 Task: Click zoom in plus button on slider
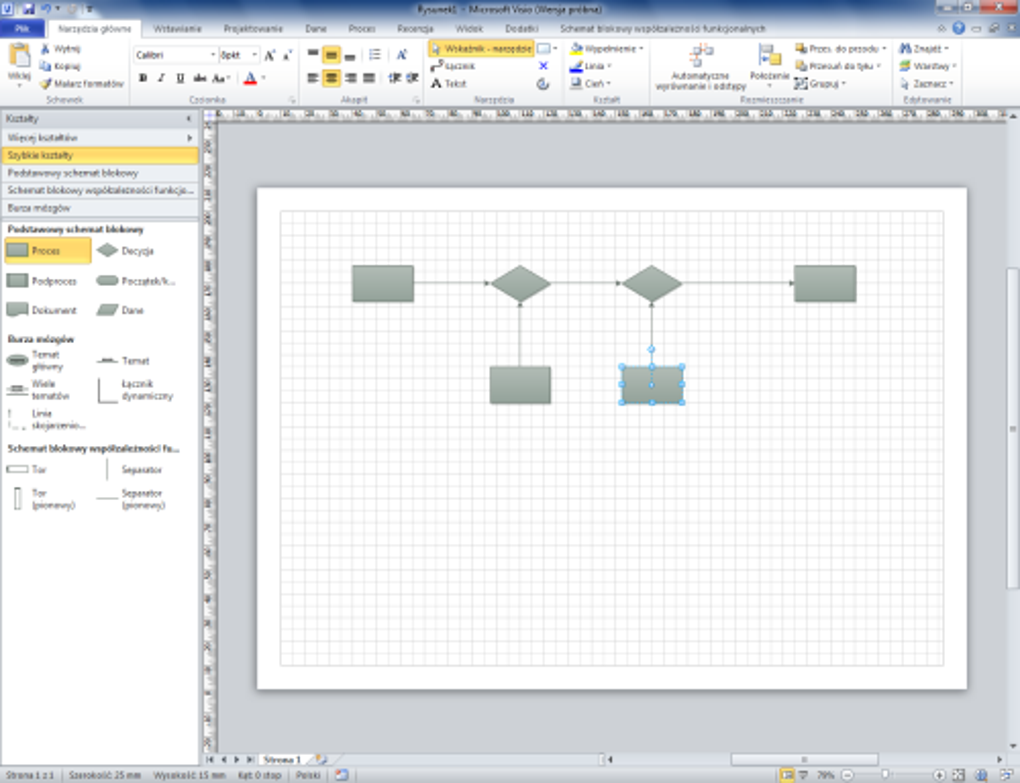(939, 775)
